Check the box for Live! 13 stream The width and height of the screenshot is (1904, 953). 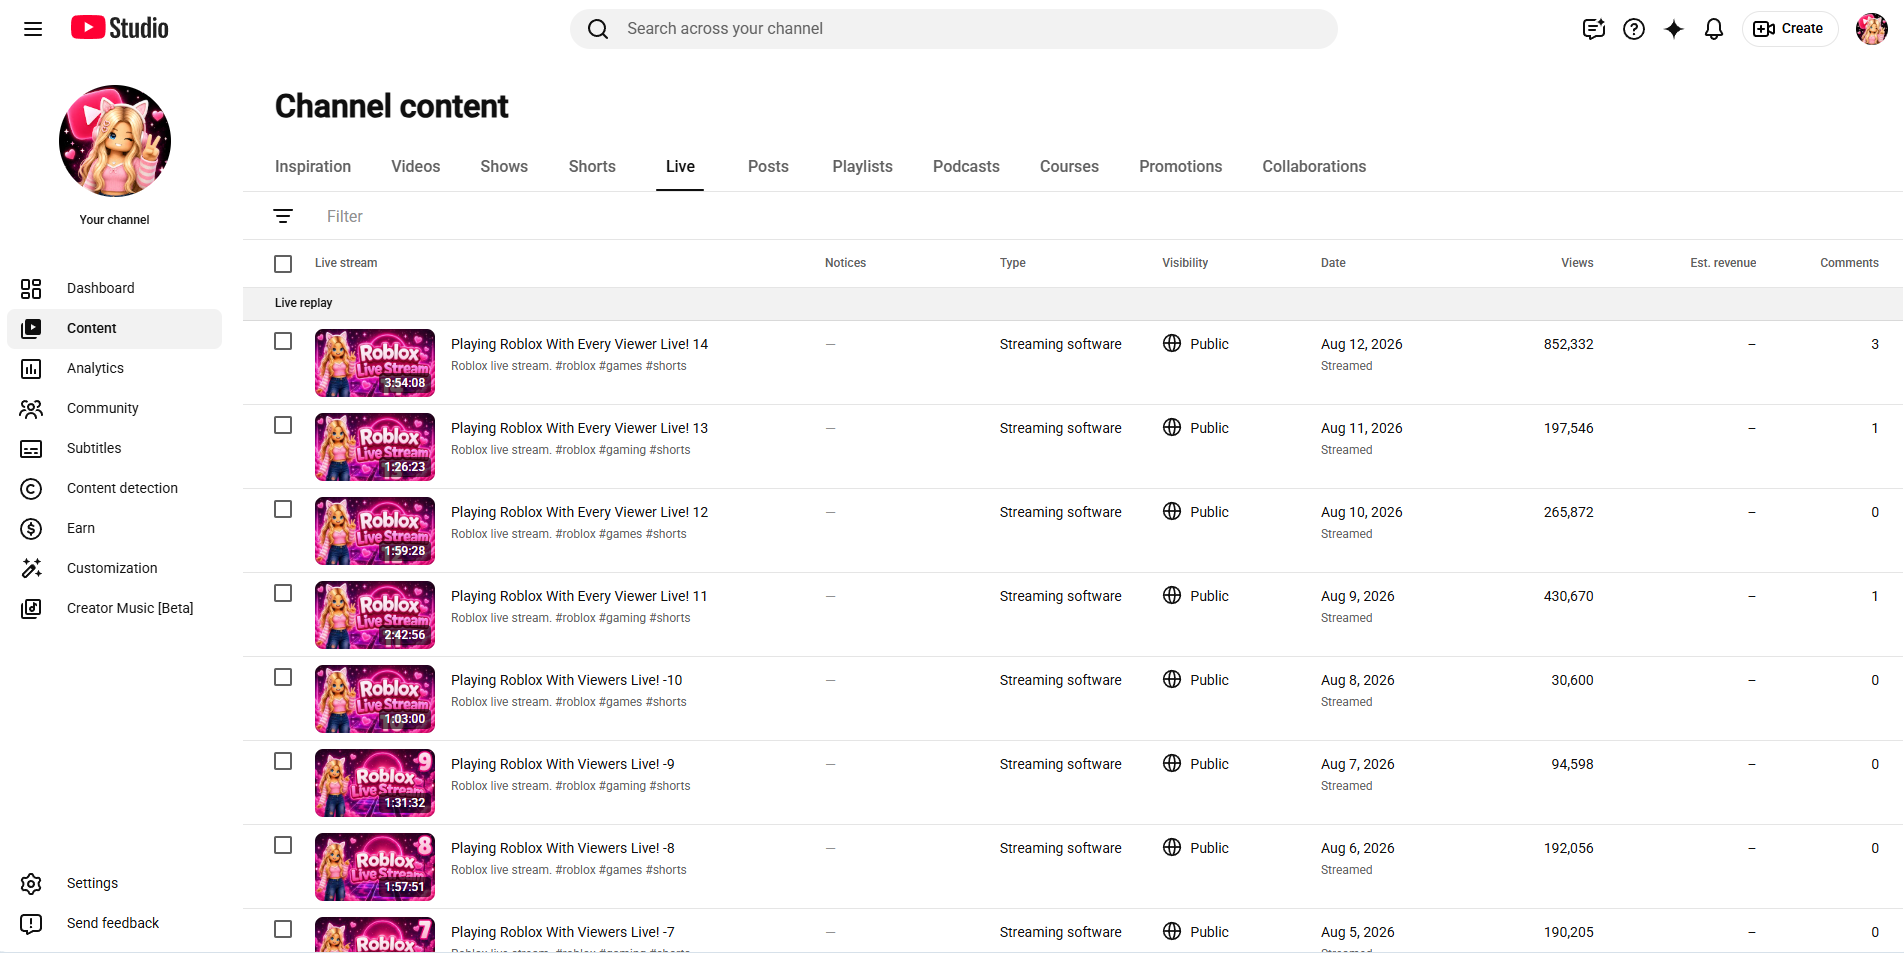point(283,425)
